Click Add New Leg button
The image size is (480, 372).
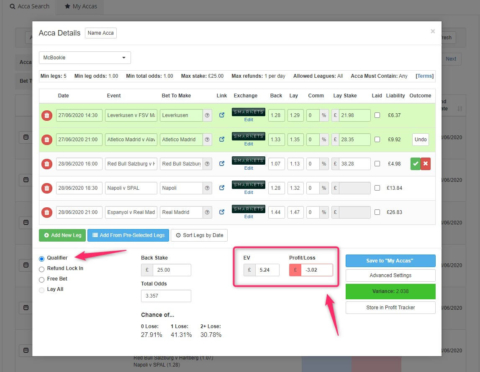[62, 235]
